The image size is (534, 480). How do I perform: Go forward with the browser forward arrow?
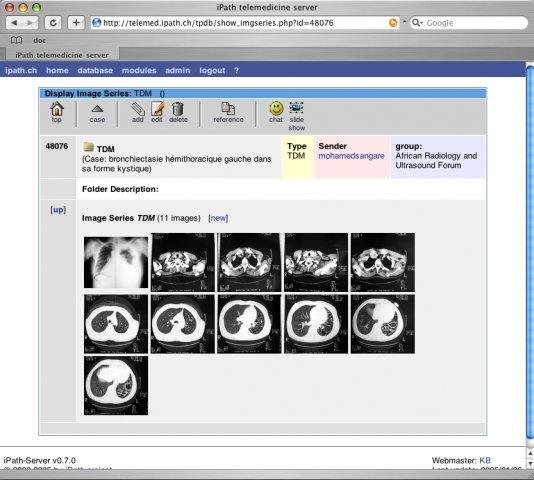[30, 23]
